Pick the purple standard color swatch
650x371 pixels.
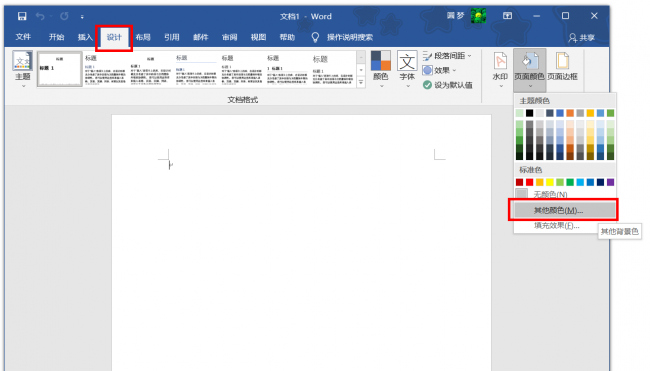[611, 182]
